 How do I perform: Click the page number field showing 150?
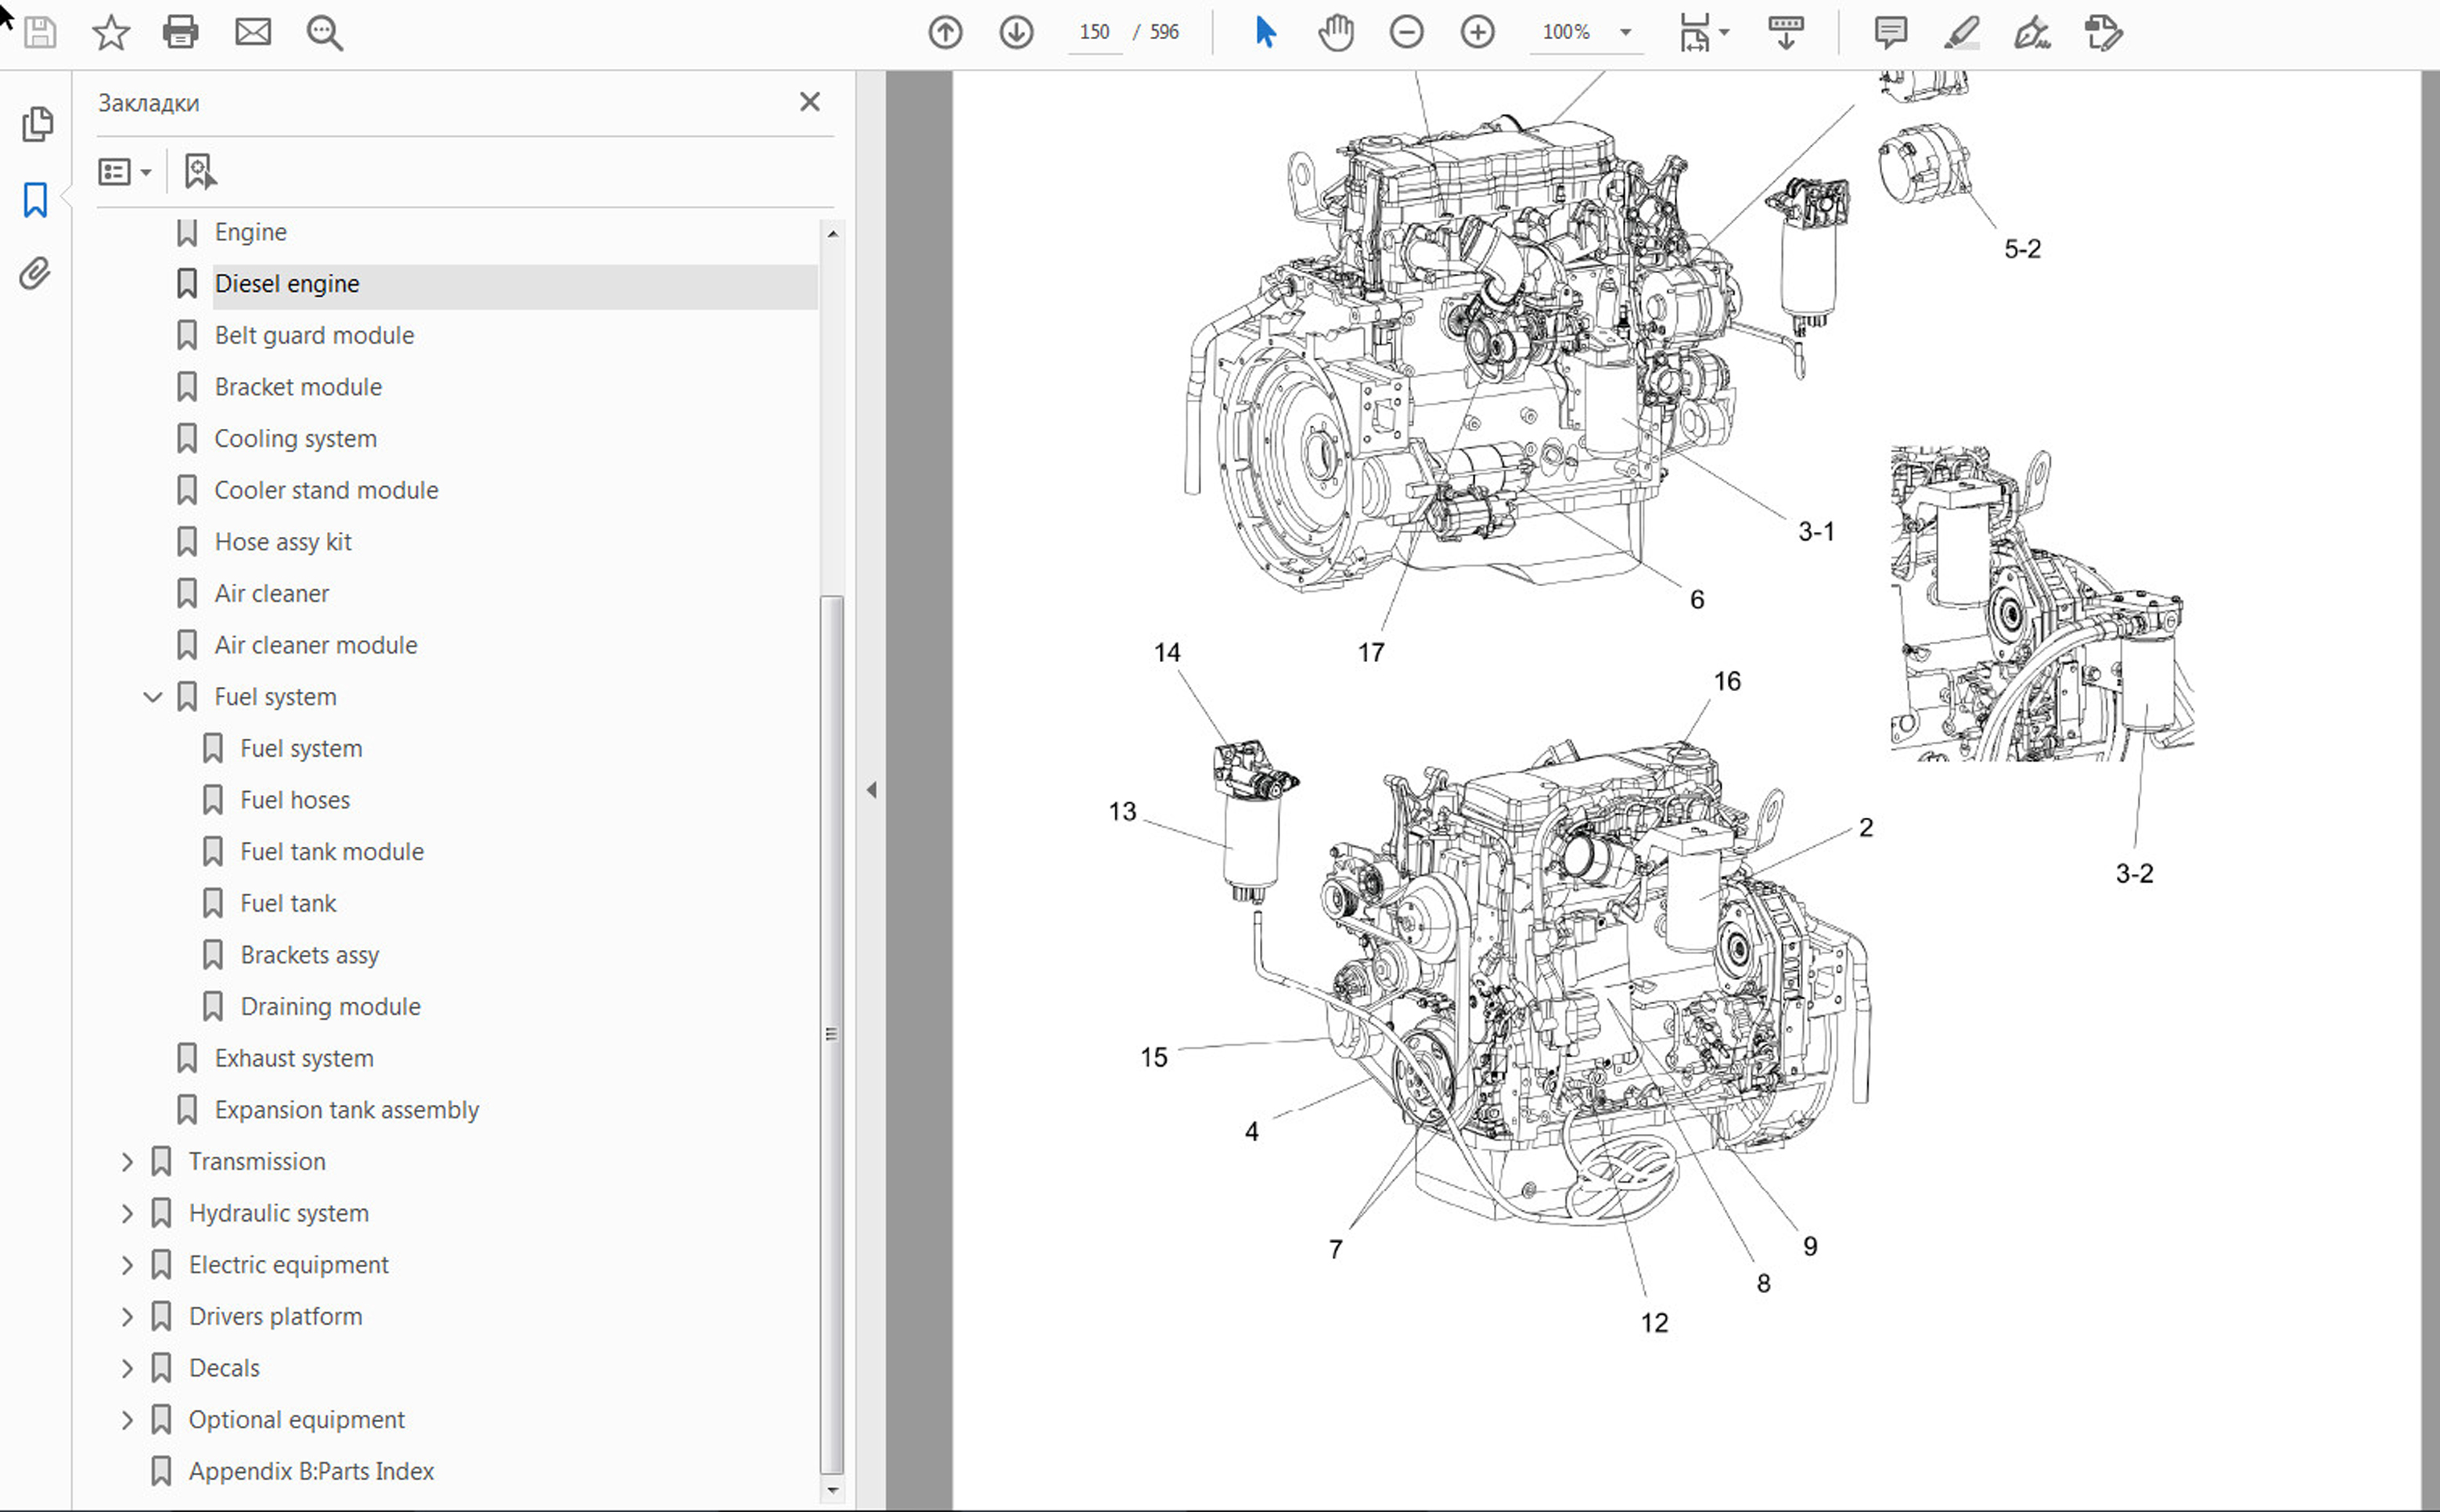[1094, 32]
